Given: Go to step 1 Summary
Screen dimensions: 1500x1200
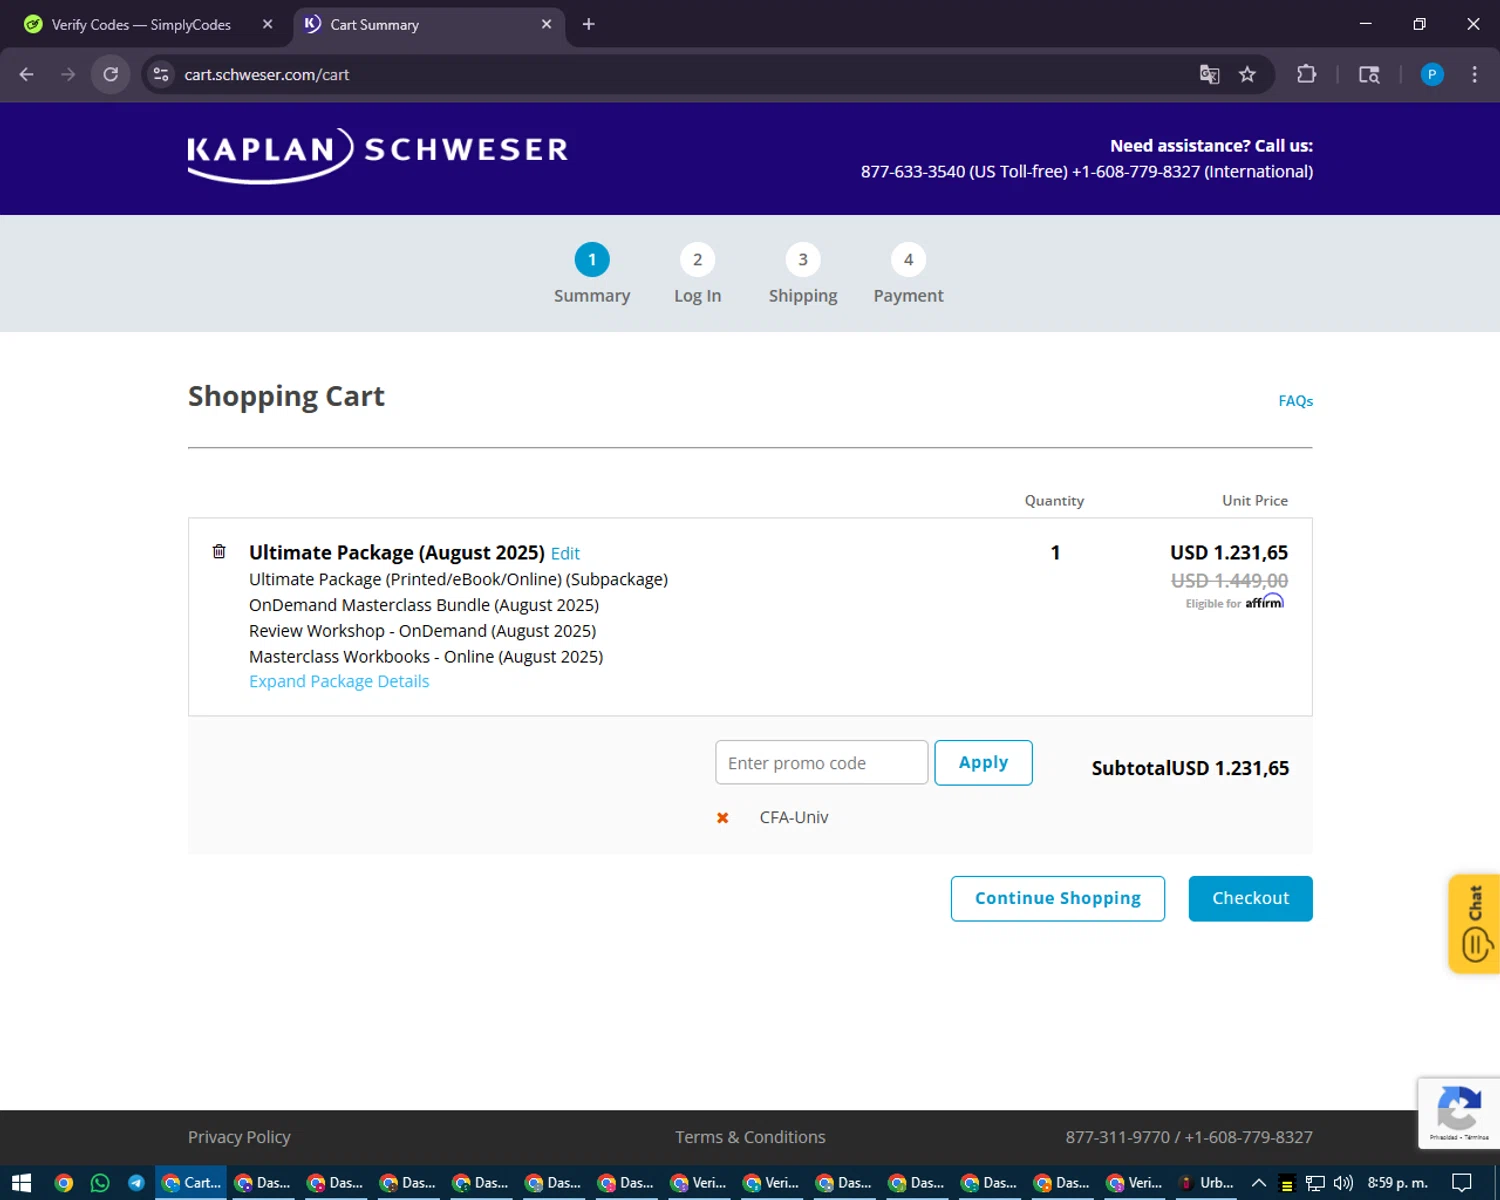Looking at the screenshot, I should click(x=592, y=274).
